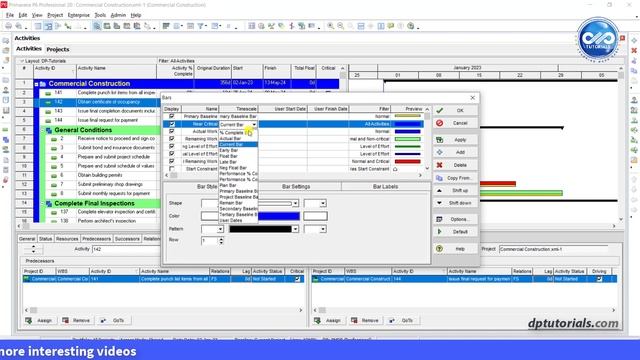640x360 pixels.
Task: Click the up-arrow icon beside Shift up
Action: (x=440, y=191)
